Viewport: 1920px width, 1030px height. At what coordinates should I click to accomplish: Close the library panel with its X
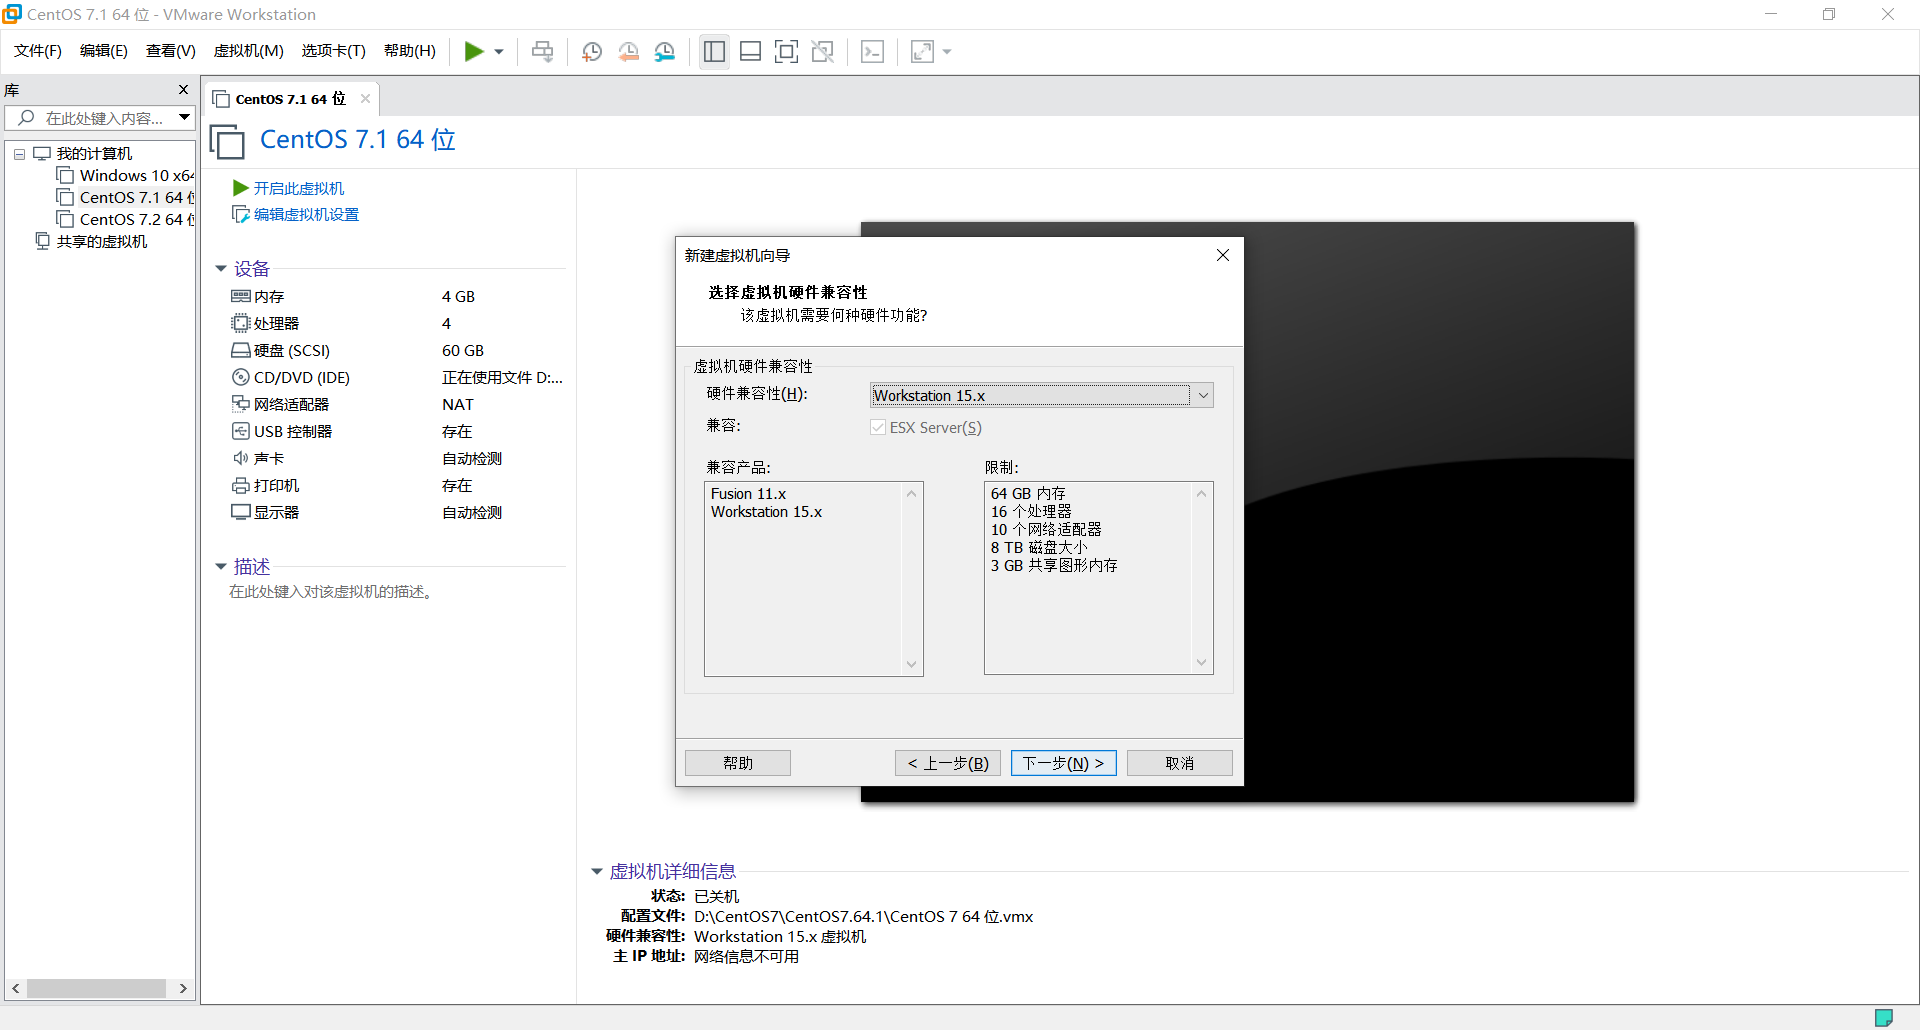coord(183,90)
